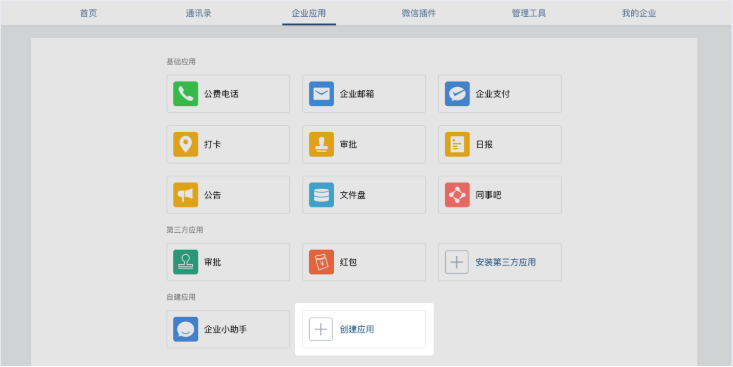733x367 pixels.
Task: Click the plus icon beside 安装第三方应用
Action: click(x=457, y=262)
